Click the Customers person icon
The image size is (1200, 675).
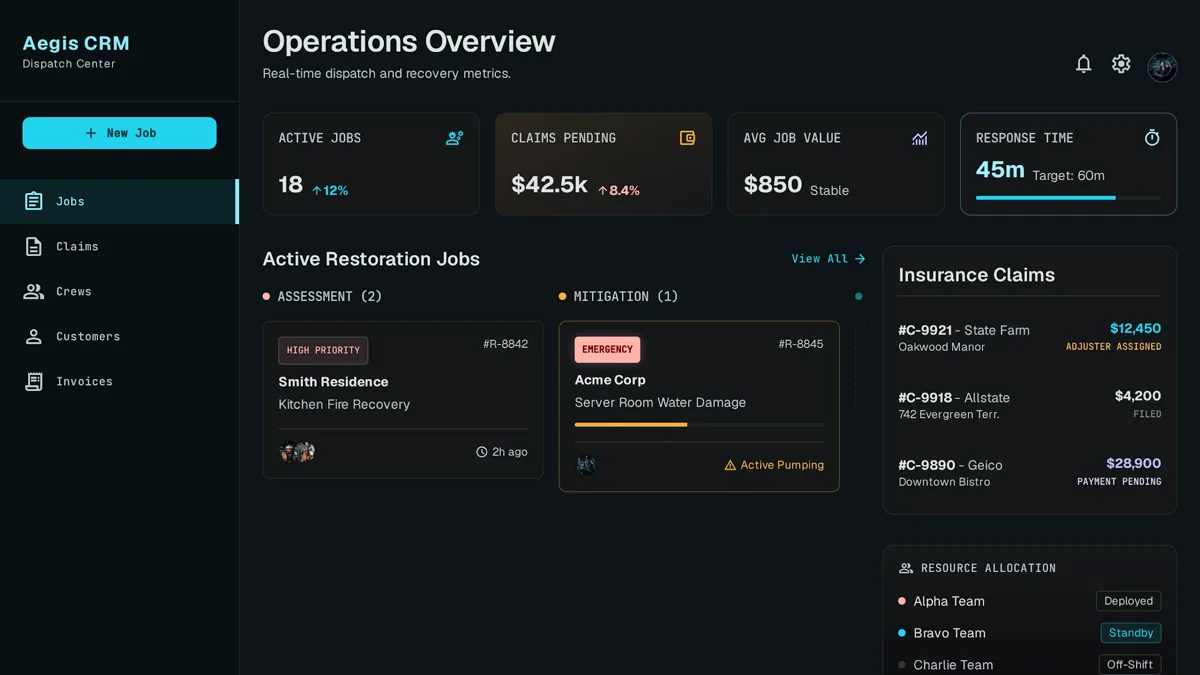pyautogui.click(x=34, y=336)
